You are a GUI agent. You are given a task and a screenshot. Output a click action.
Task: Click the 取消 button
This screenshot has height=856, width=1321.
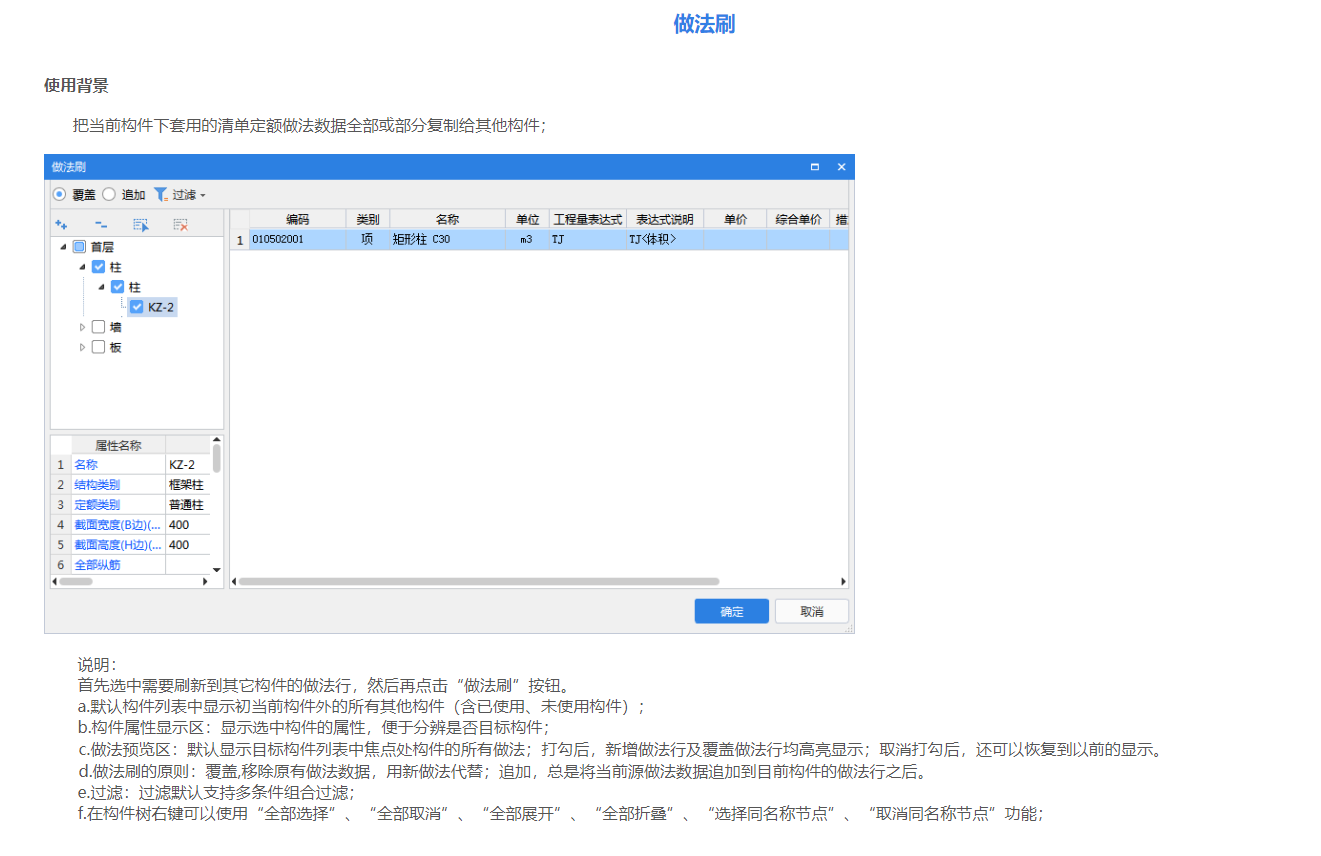click(811, 610)
